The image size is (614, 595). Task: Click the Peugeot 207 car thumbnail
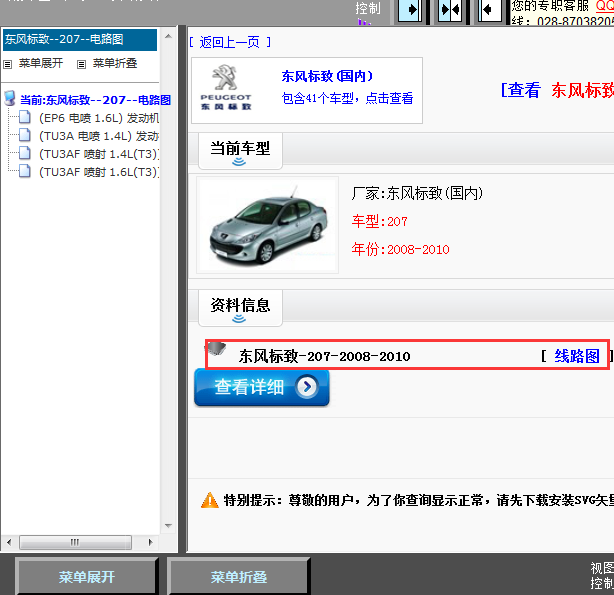[x=267, y=224]
